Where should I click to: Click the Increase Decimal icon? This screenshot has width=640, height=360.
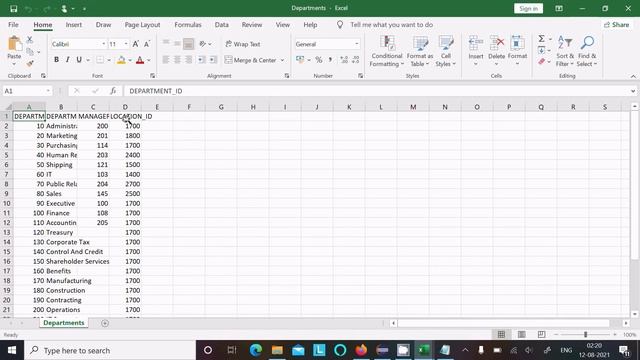pyautogui.click(x=344, y=60)
